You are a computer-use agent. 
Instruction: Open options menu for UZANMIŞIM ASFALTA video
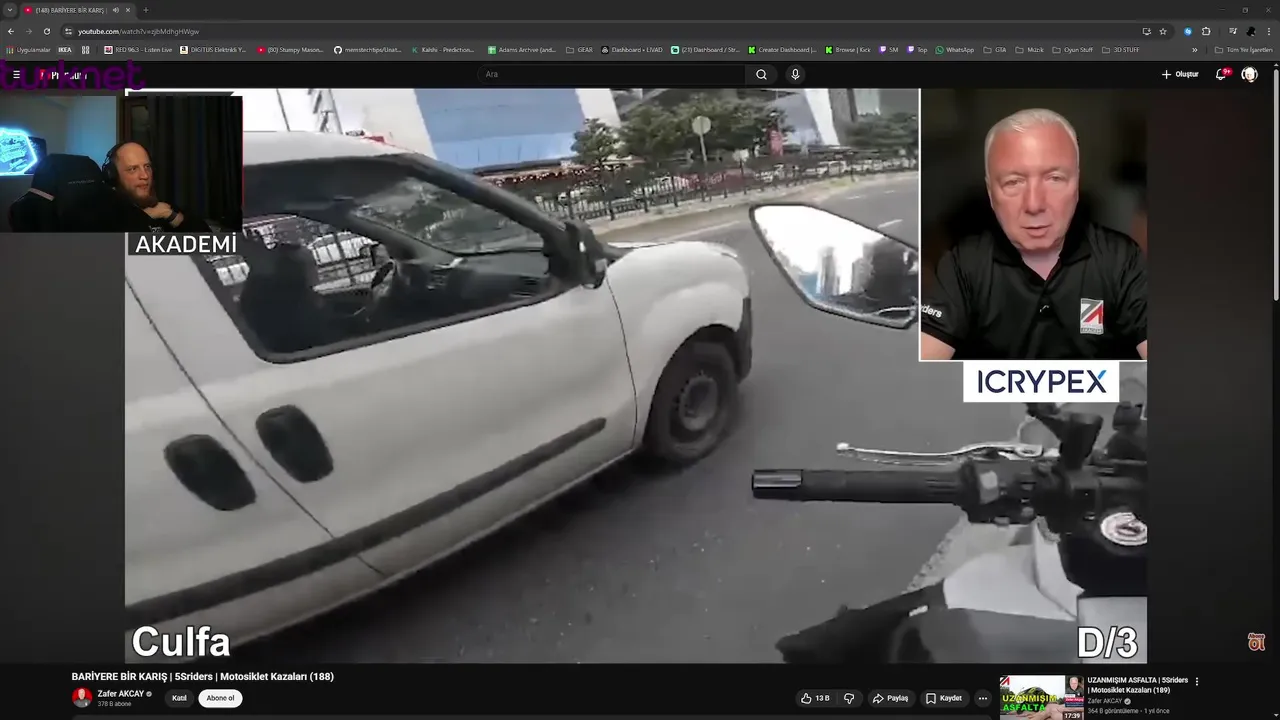tap(1197, 681)
